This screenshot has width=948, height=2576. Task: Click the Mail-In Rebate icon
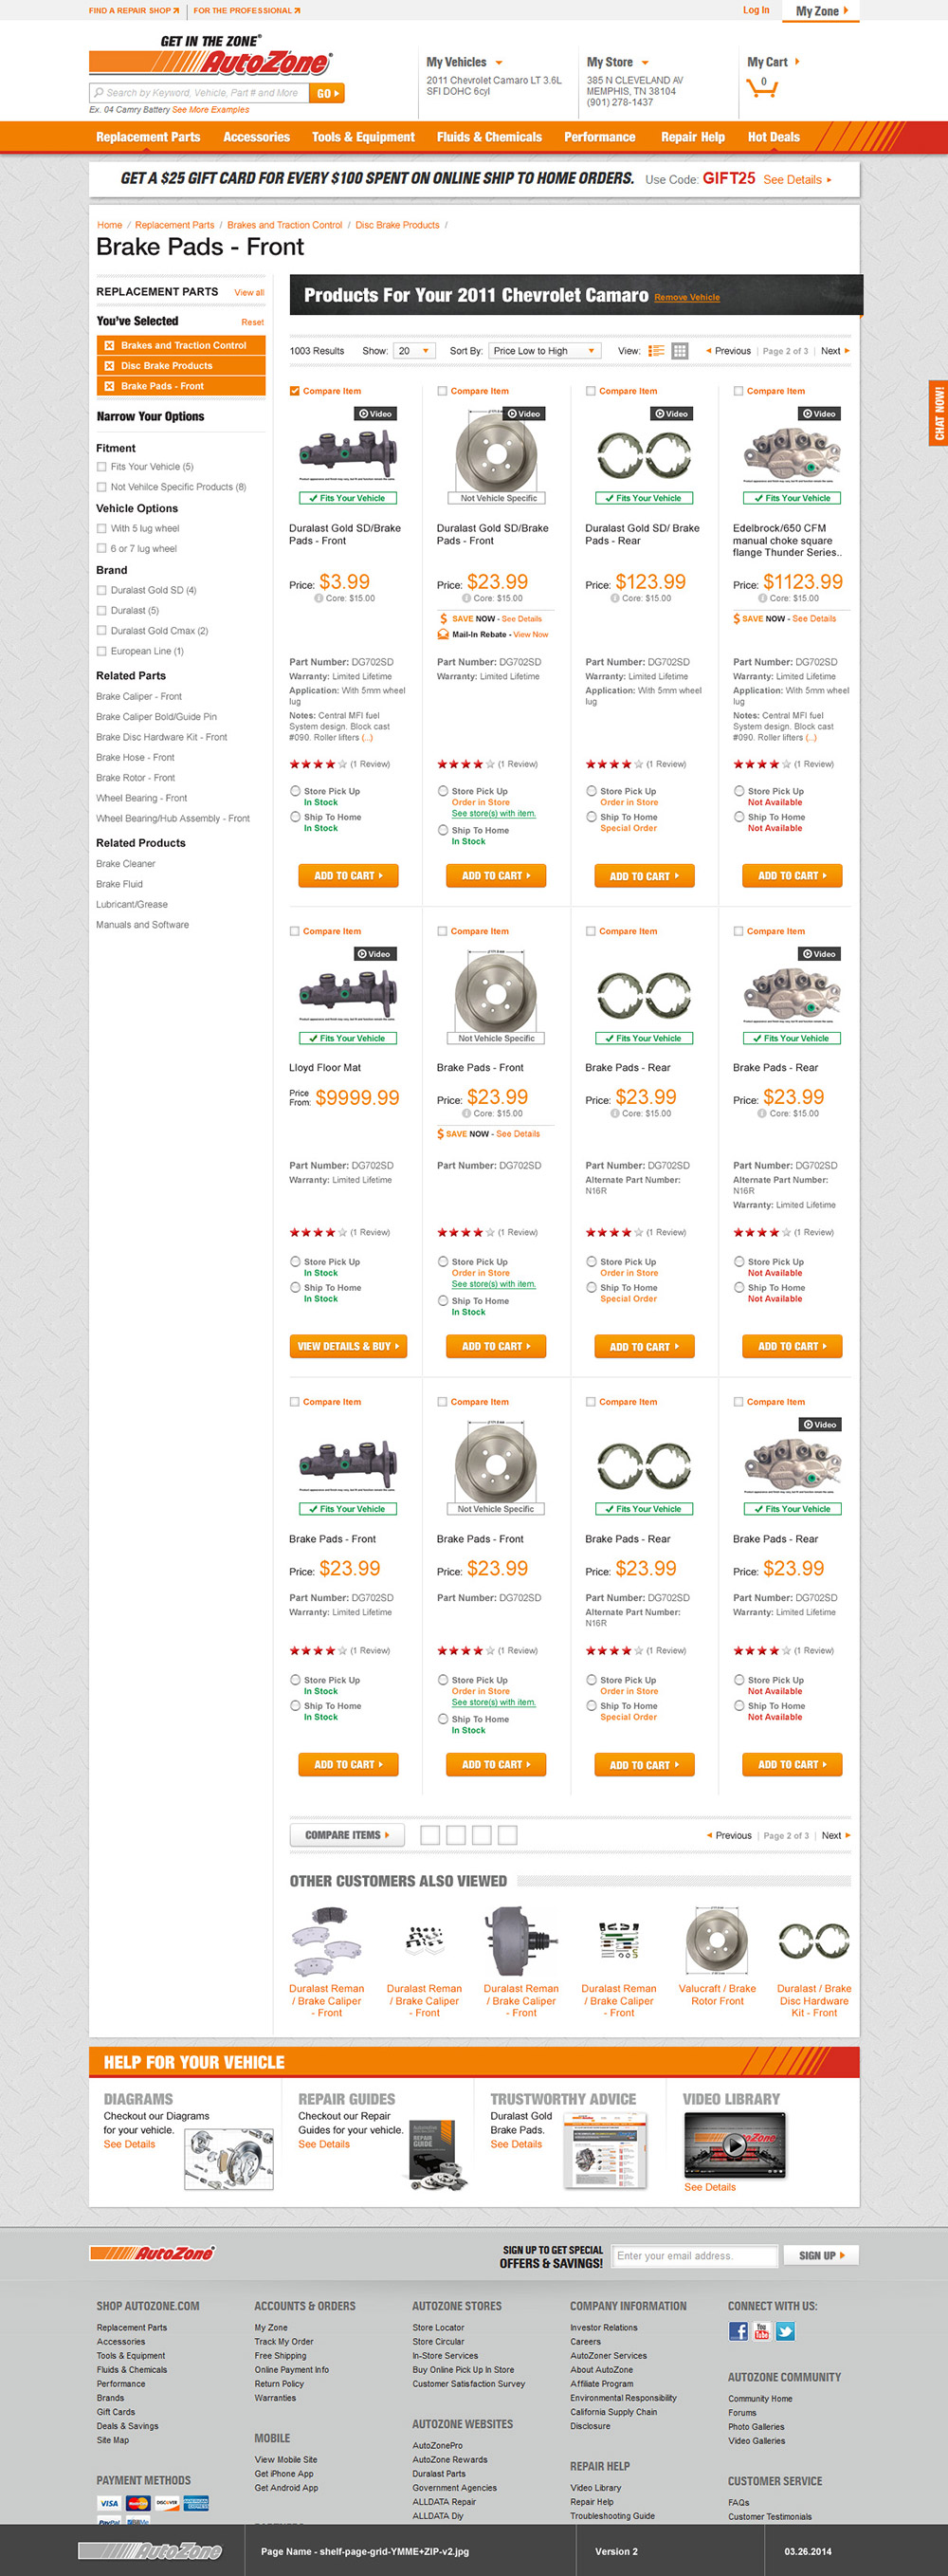click(x=443, y=634)
